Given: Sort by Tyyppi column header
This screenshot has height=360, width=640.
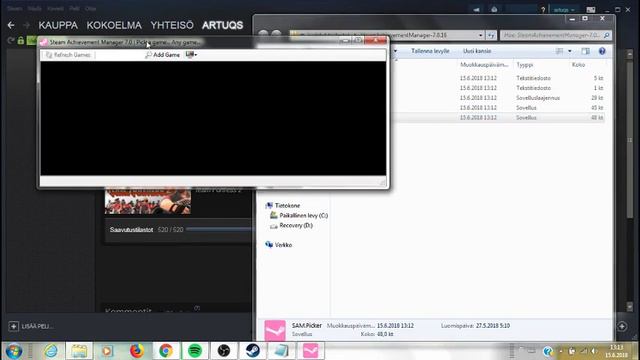Looking at the screenshot, I should (x=524, y=64).
